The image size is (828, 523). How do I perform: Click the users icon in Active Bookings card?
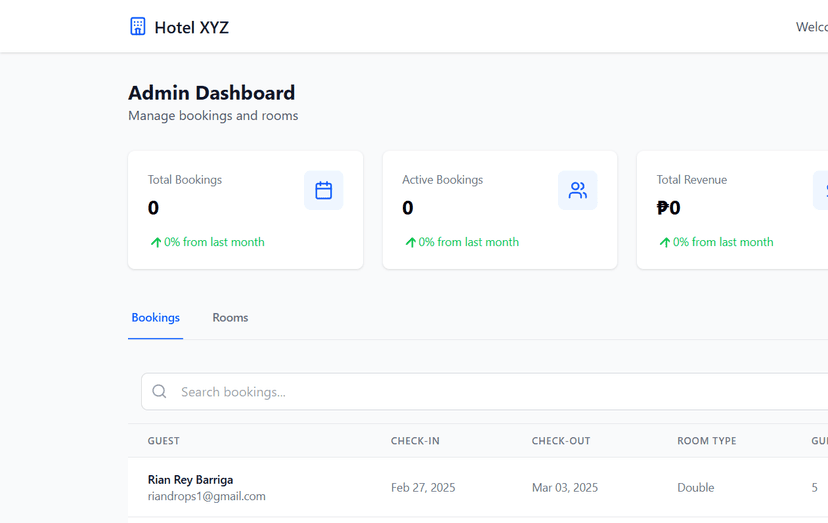pyautogui.click(x=577, y=190)
